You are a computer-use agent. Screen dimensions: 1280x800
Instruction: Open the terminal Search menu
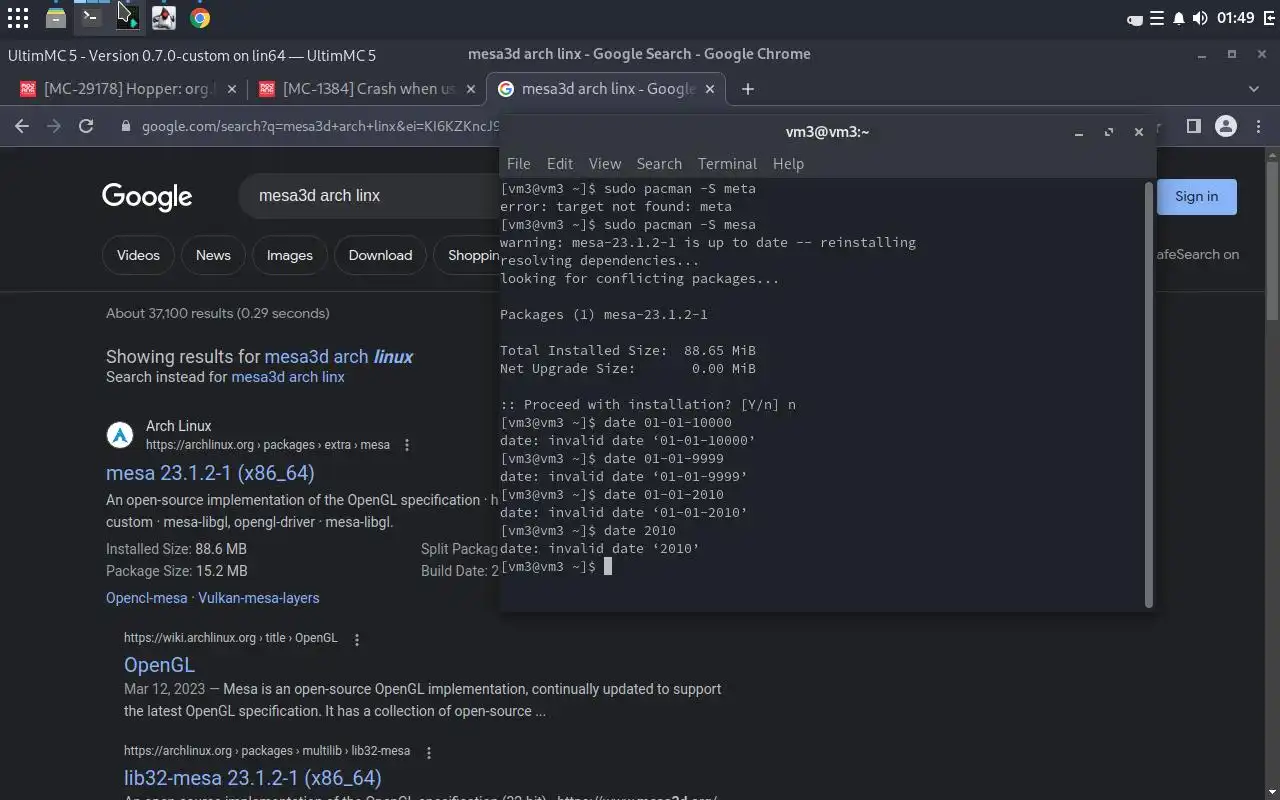click(659, 164)
